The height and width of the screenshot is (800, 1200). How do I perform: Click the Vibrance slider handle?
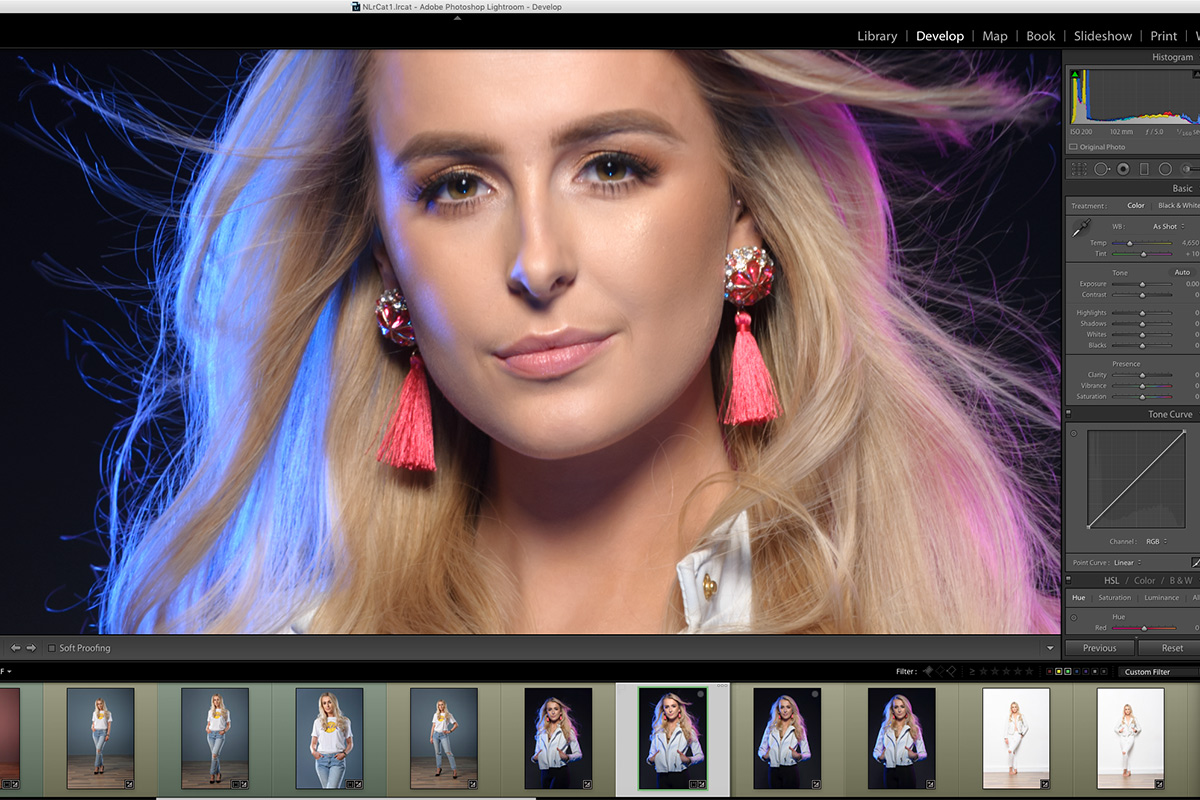point(1142,386)
